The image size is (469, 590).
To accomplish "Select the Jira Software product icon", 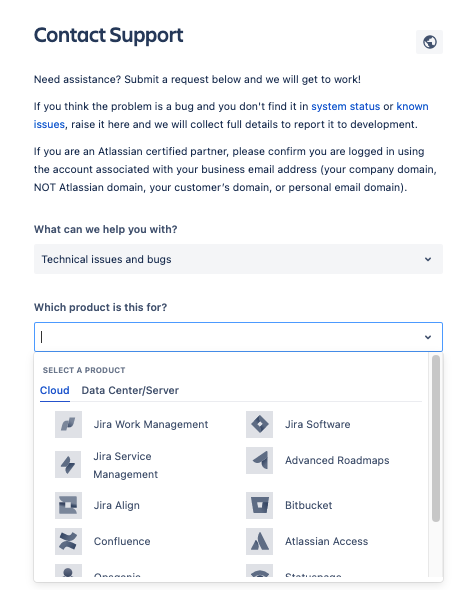I will pos(259,424).
